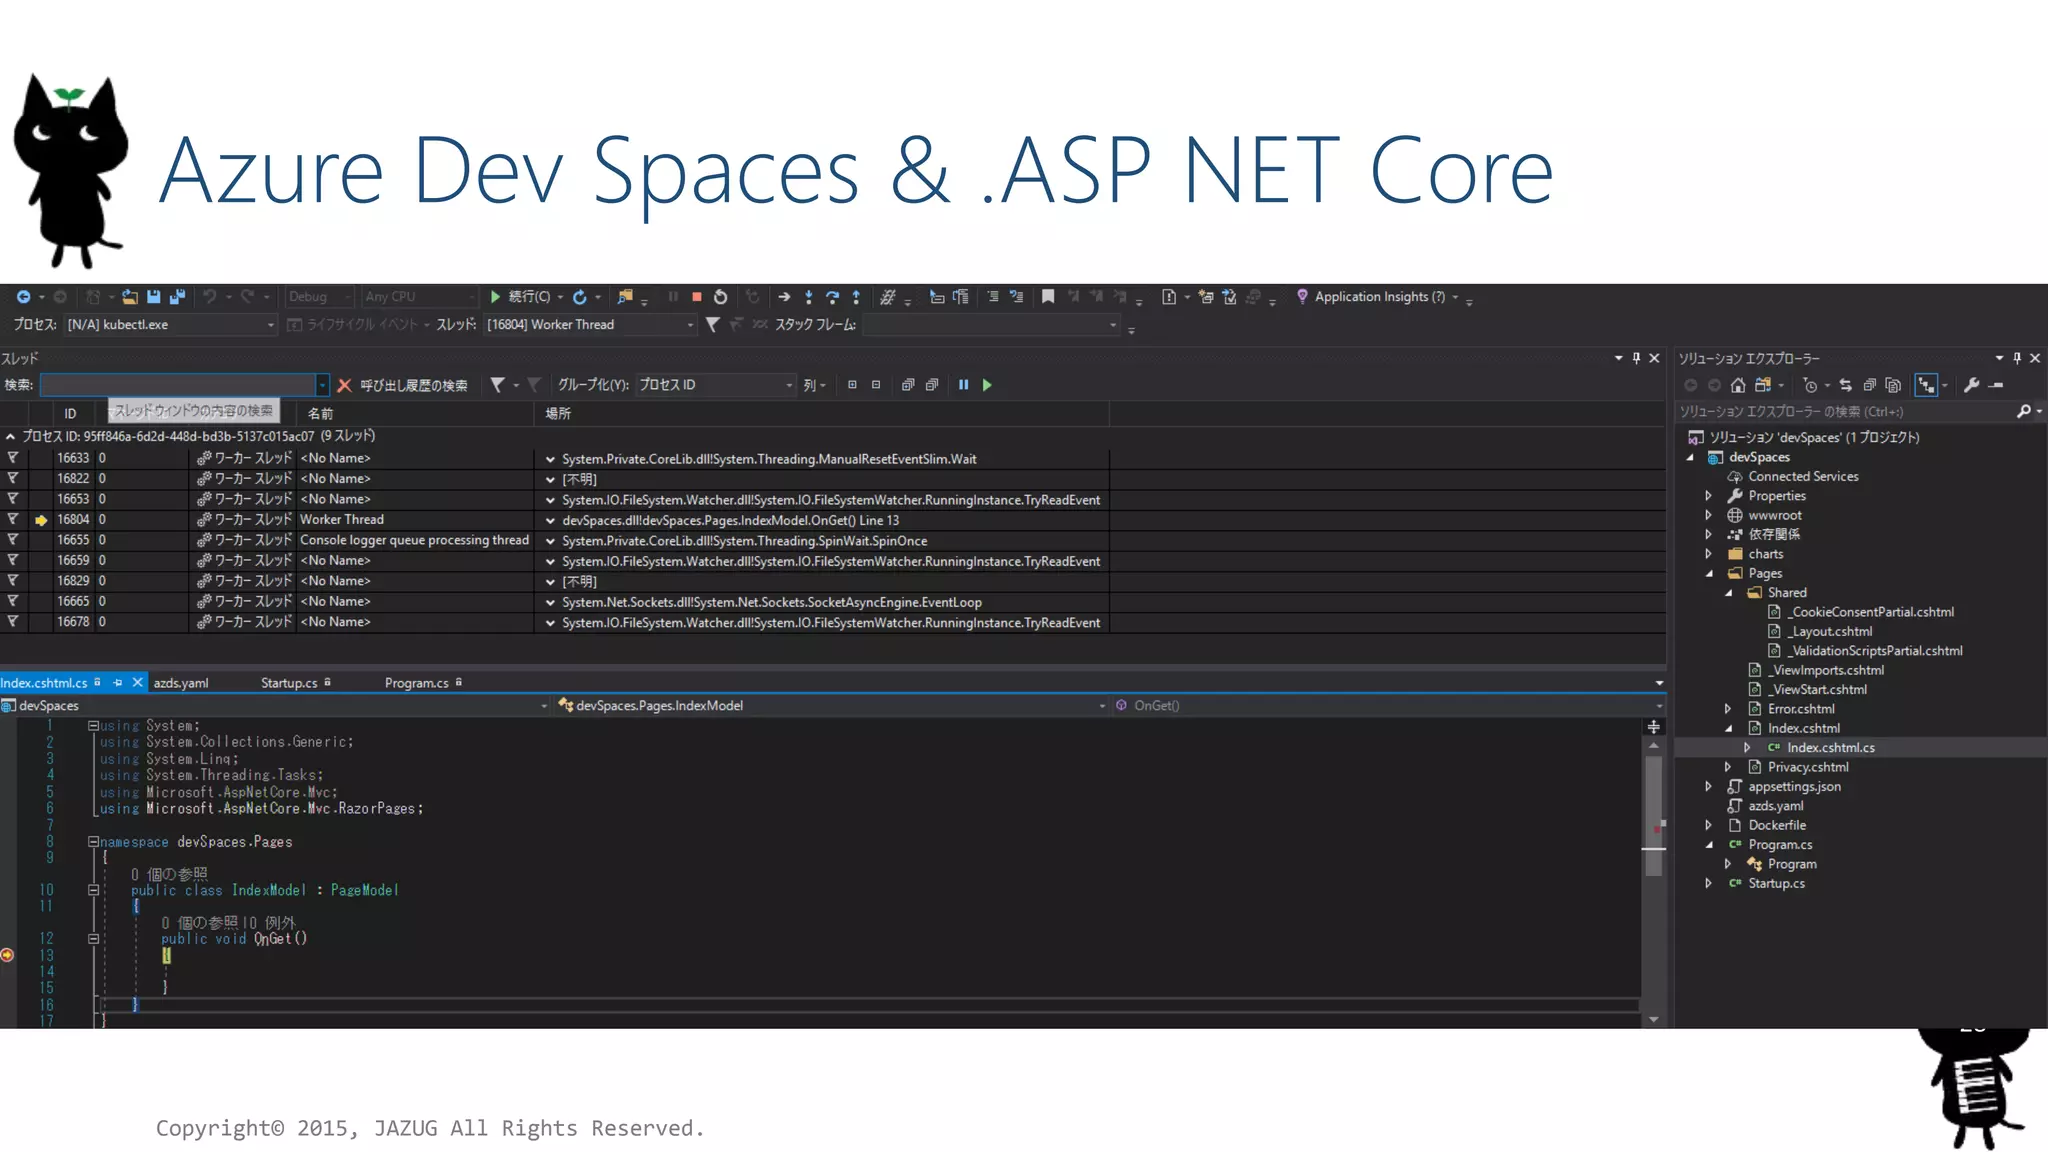Viewport: 2048px width, 1152px height.
Task: Click the freeze threads pause icon
Action: pos(963,385)
